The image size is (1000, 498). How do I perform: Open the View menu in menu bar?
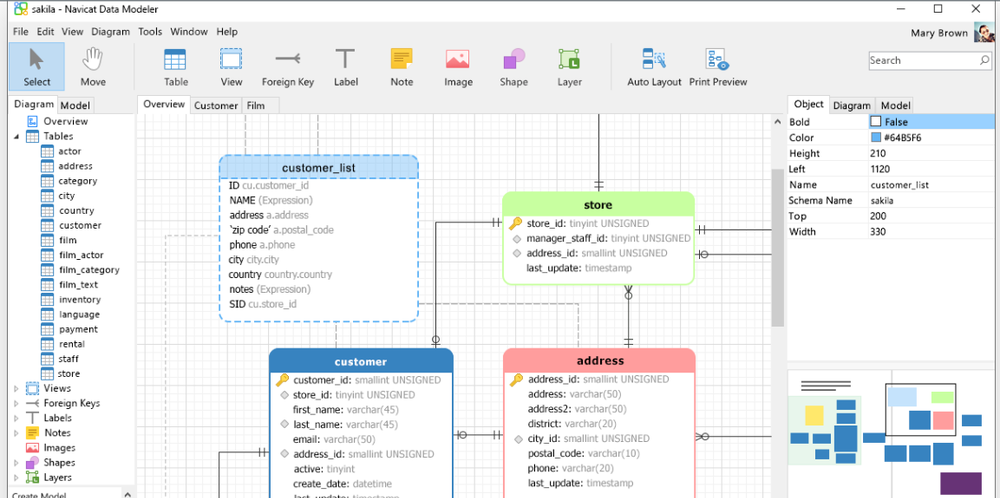73,32
